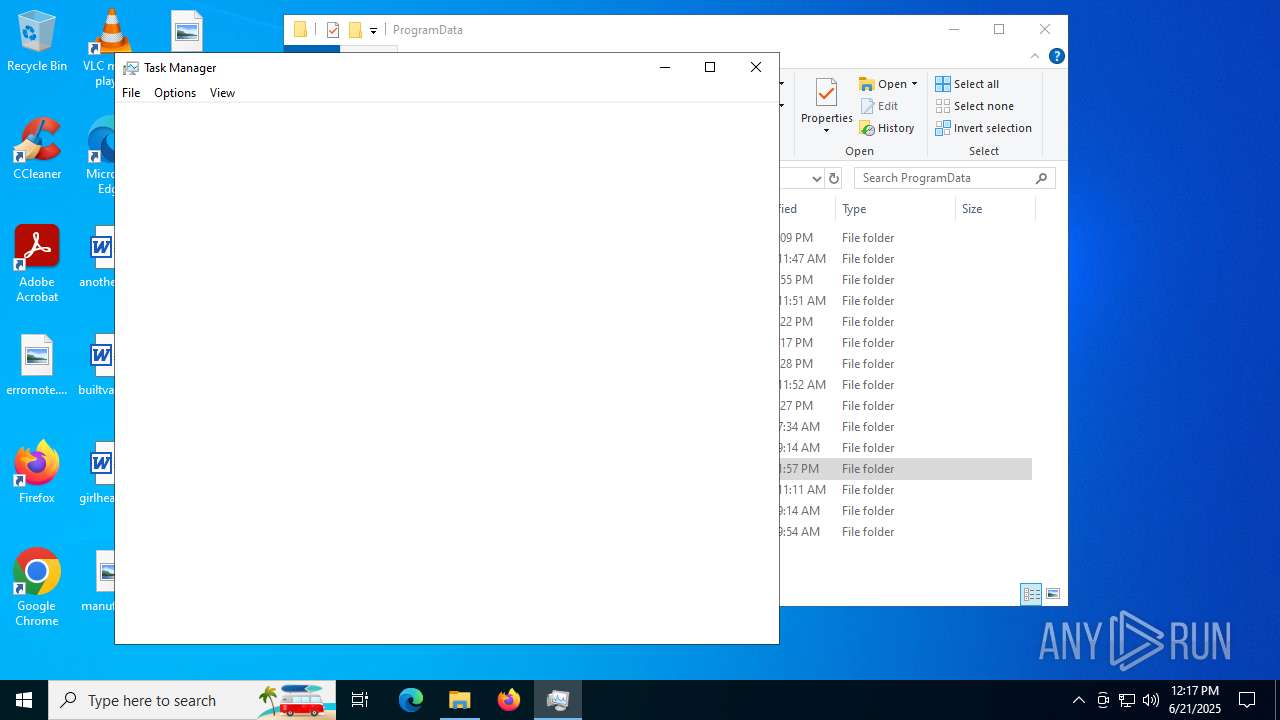Select the CCleaner desktop shortcut
The image size is (1280, 720).
click(37, 149)
